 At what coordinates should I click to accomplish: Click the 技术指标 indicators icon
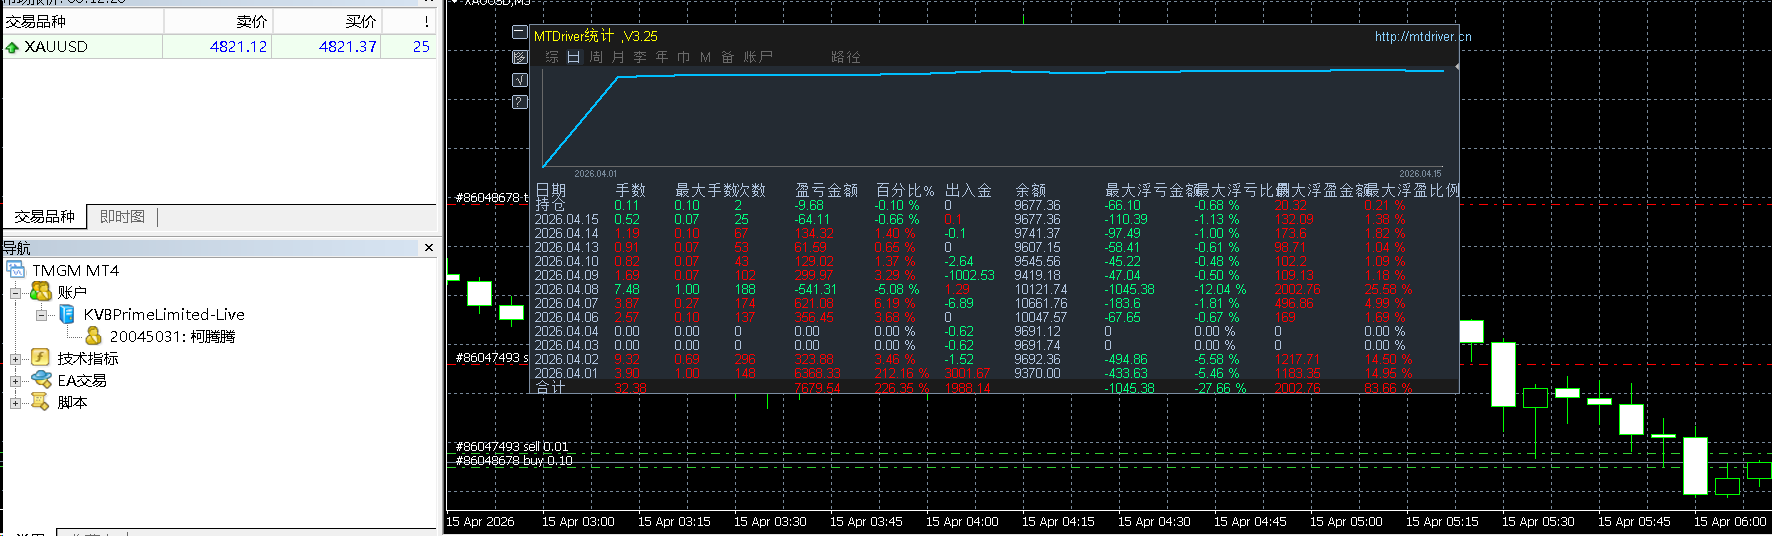(x=41, y=358)
